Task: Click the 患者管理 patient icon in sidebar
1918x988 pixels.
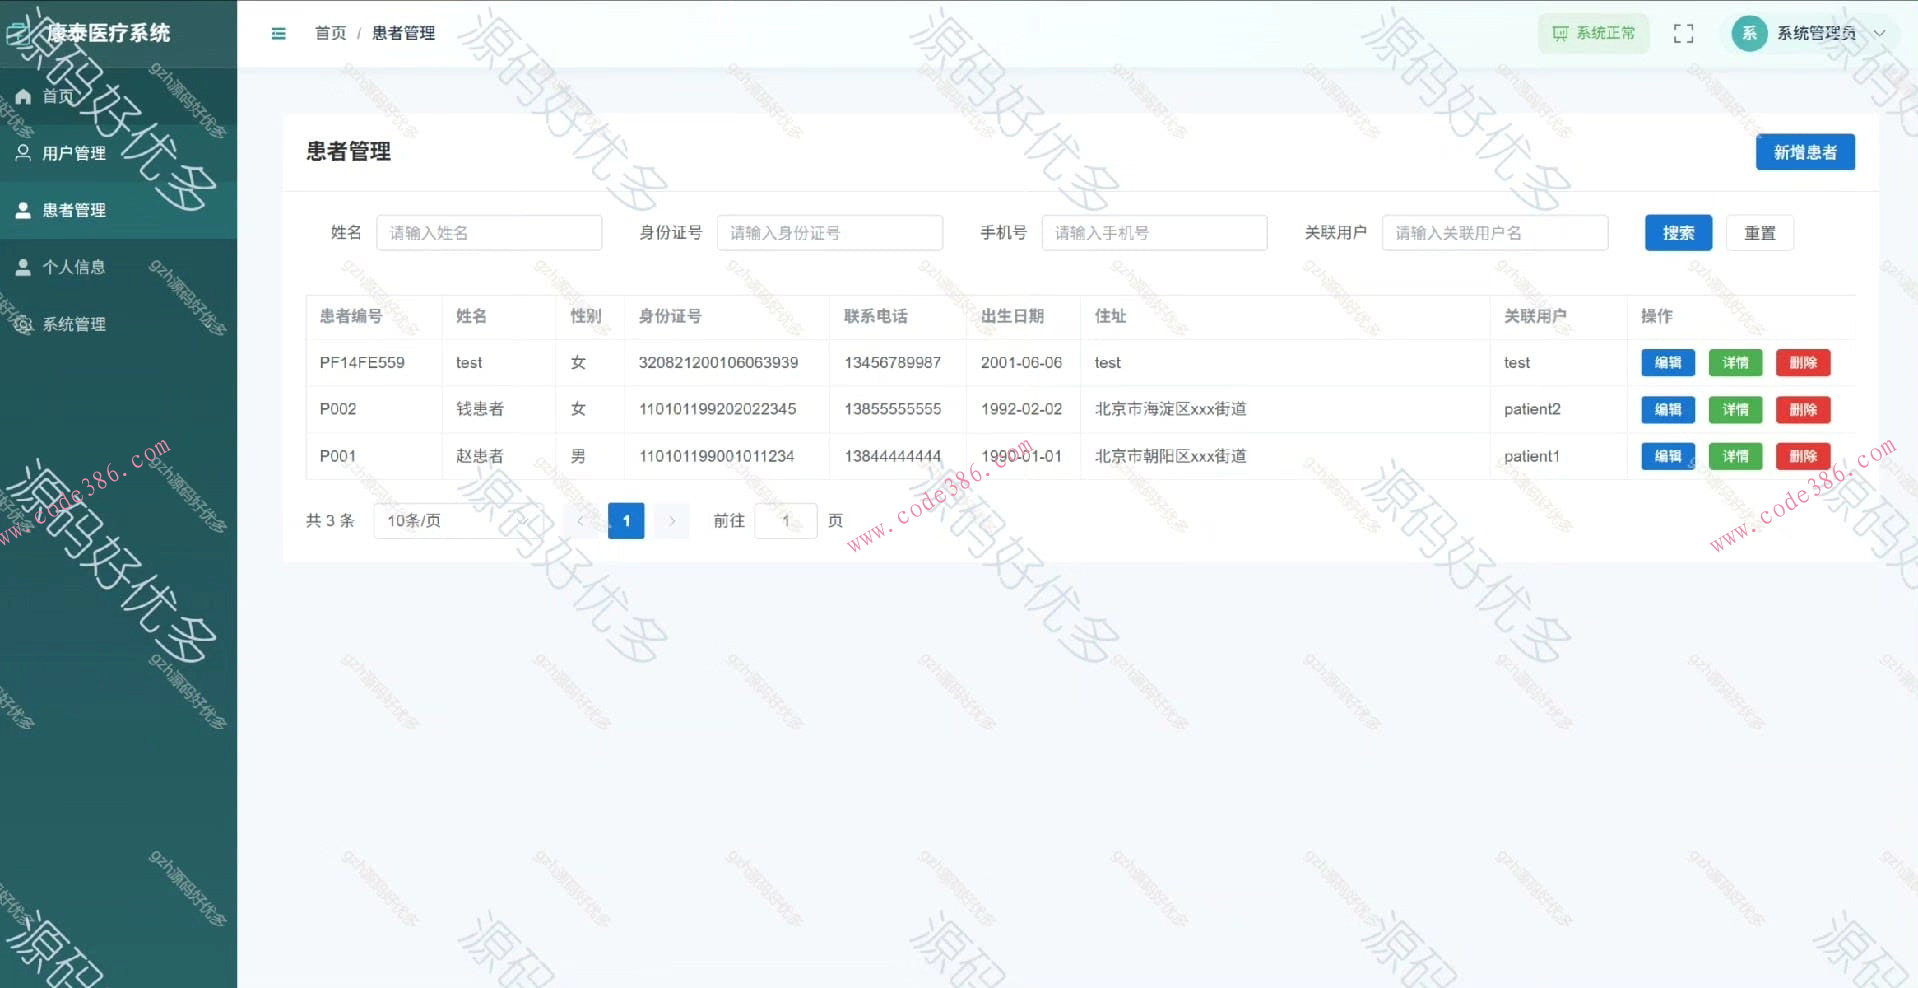Action: point(23,210)
